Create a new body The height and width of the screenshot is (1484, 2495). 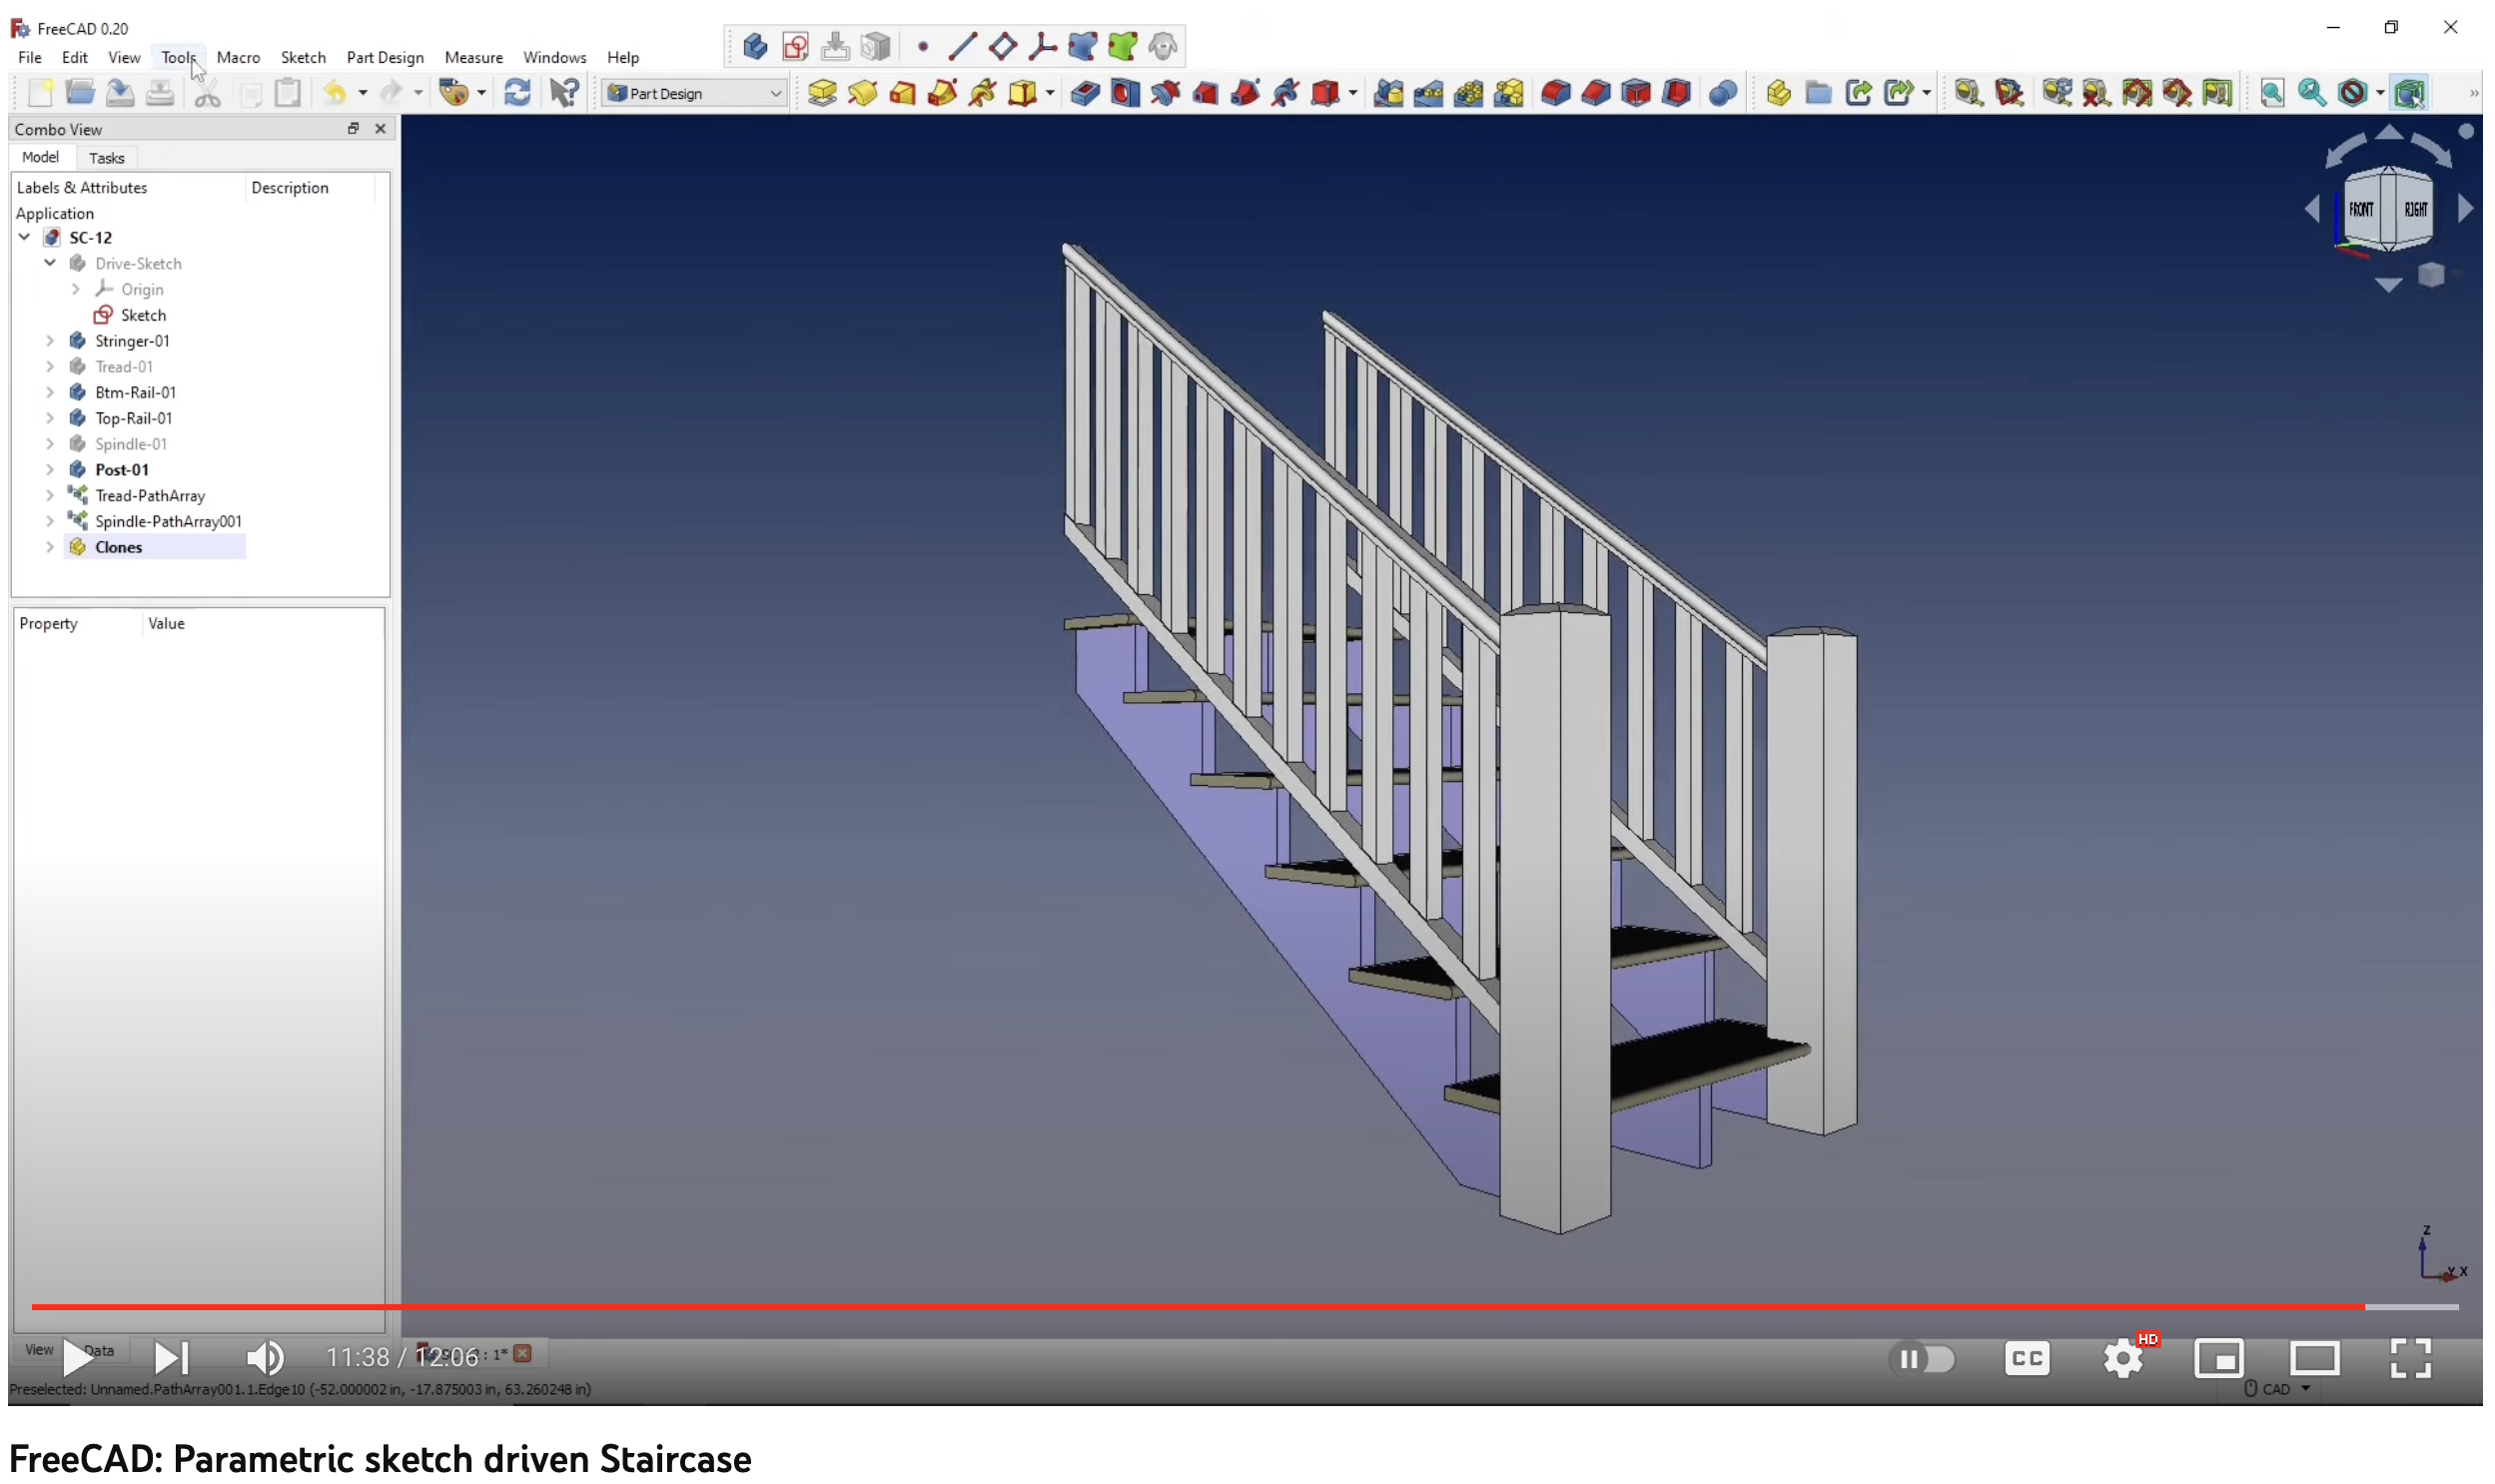coord(755,46)
